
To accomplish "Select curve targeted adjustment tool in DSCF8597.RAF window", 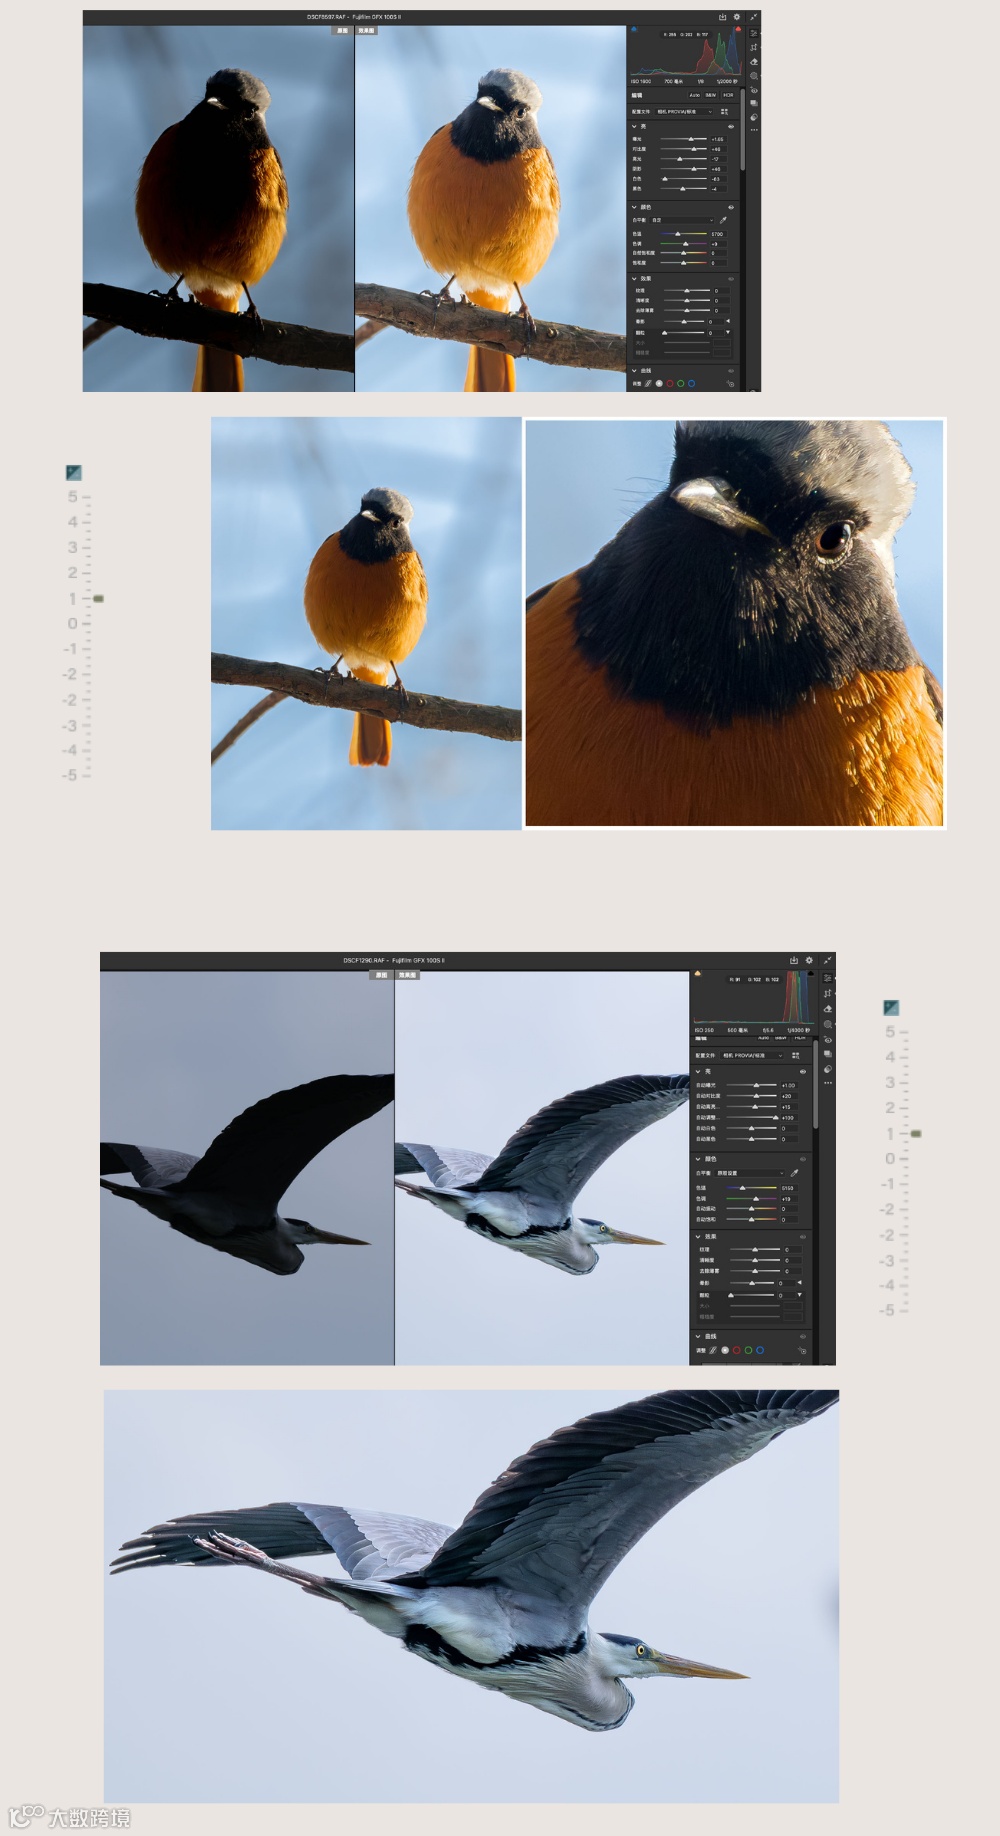I will [x=730, y=383].
